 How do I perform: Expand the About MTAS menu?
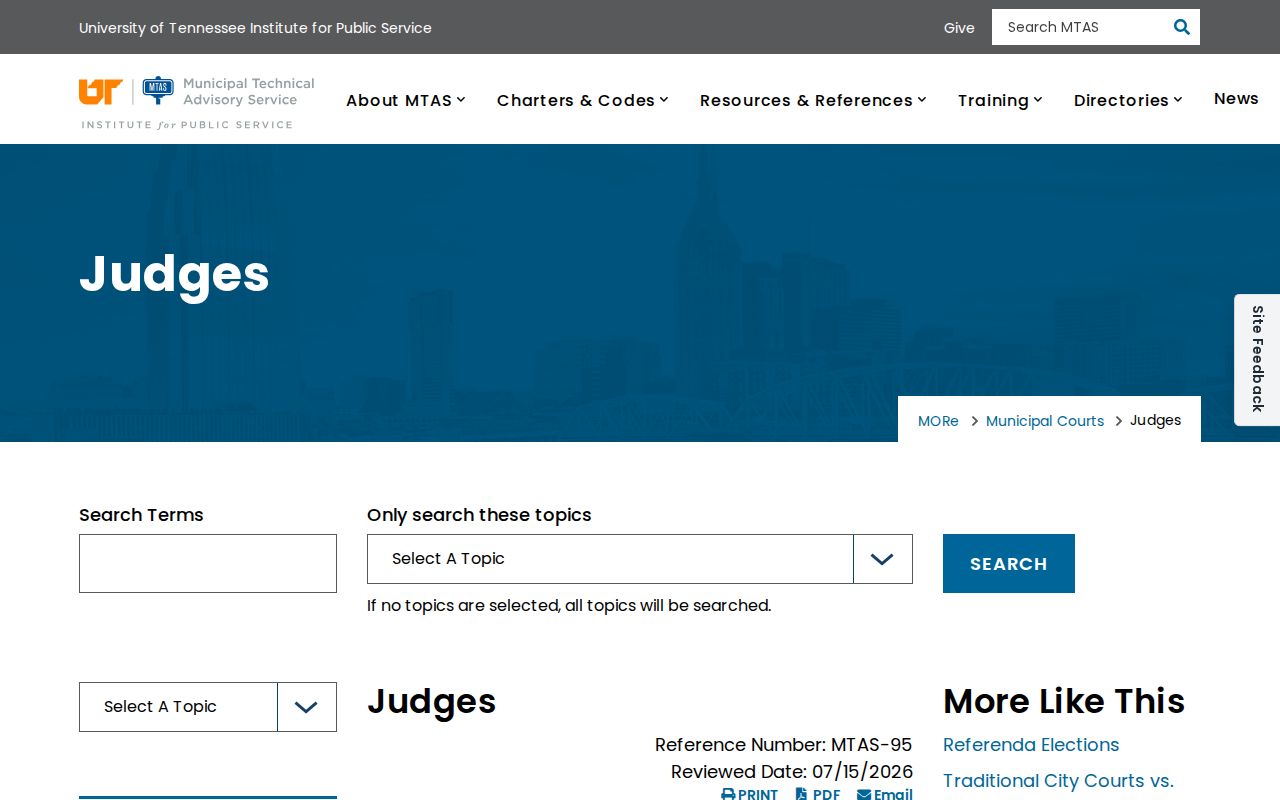tap(406, 100)
